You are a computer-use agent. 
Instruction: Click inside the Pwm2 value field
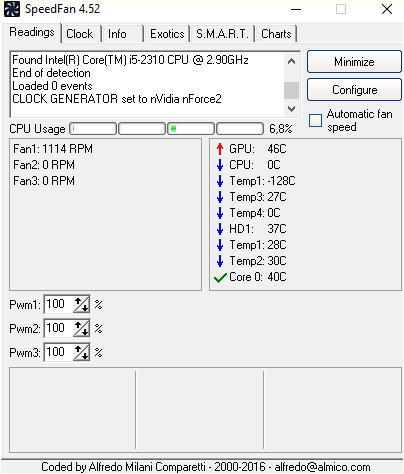58,328
